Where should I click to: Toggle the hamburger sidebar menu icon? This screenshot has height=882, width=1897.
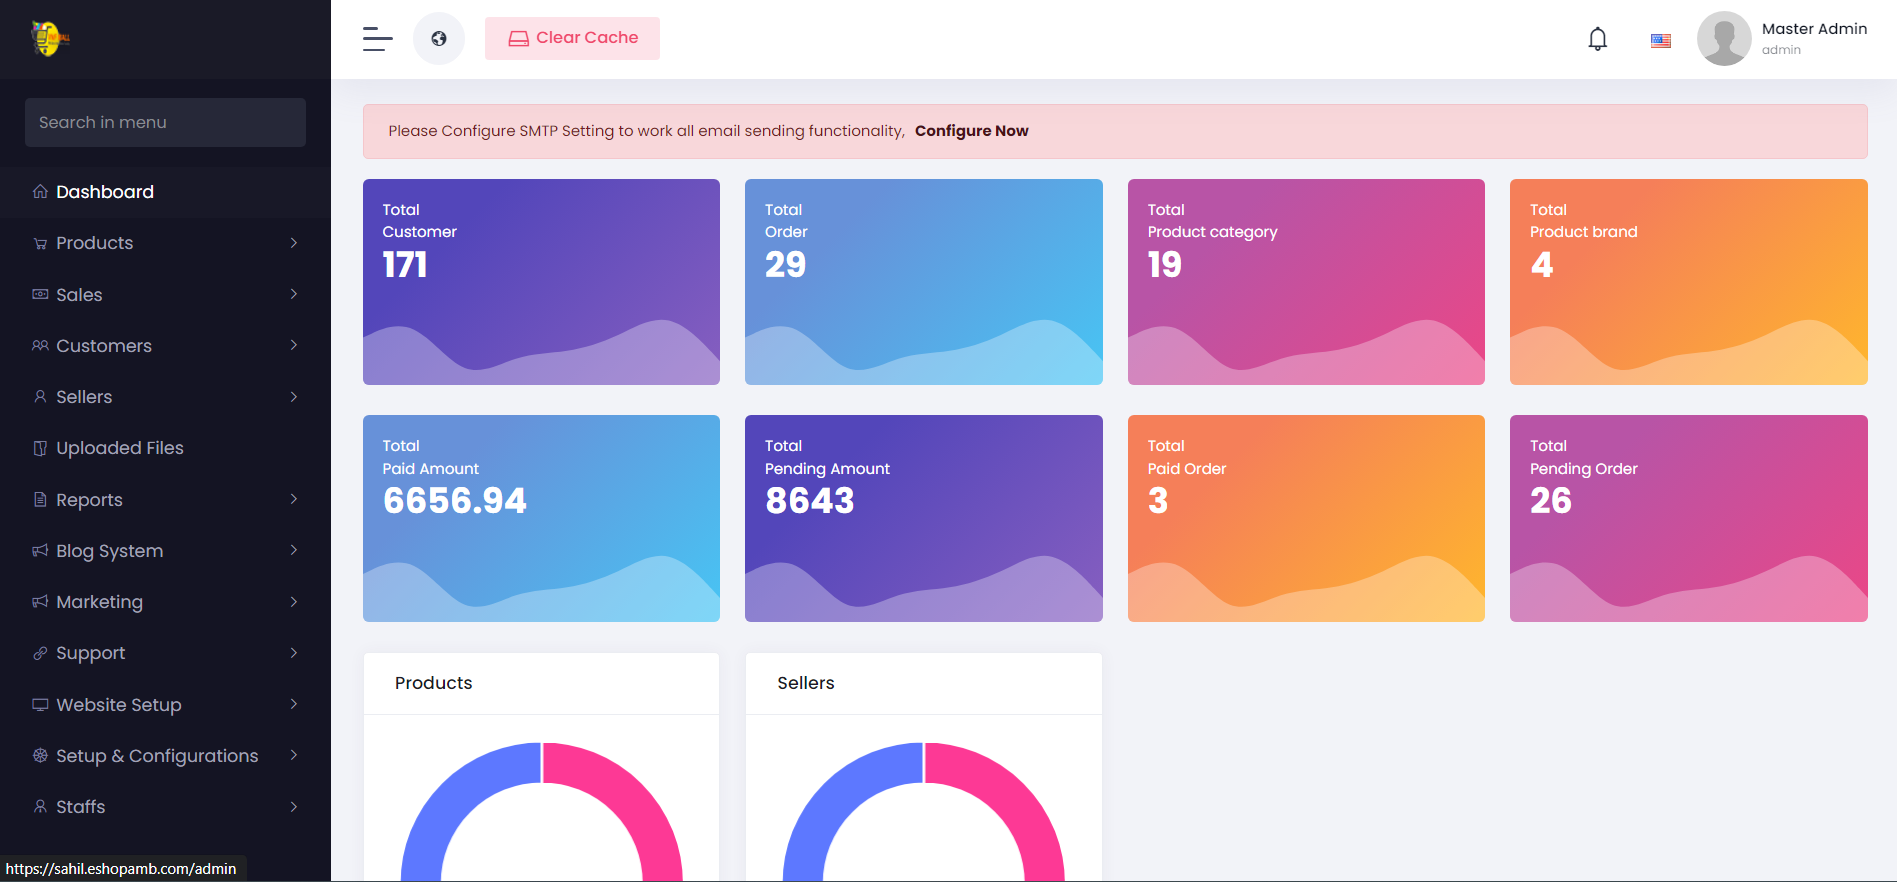377,39
